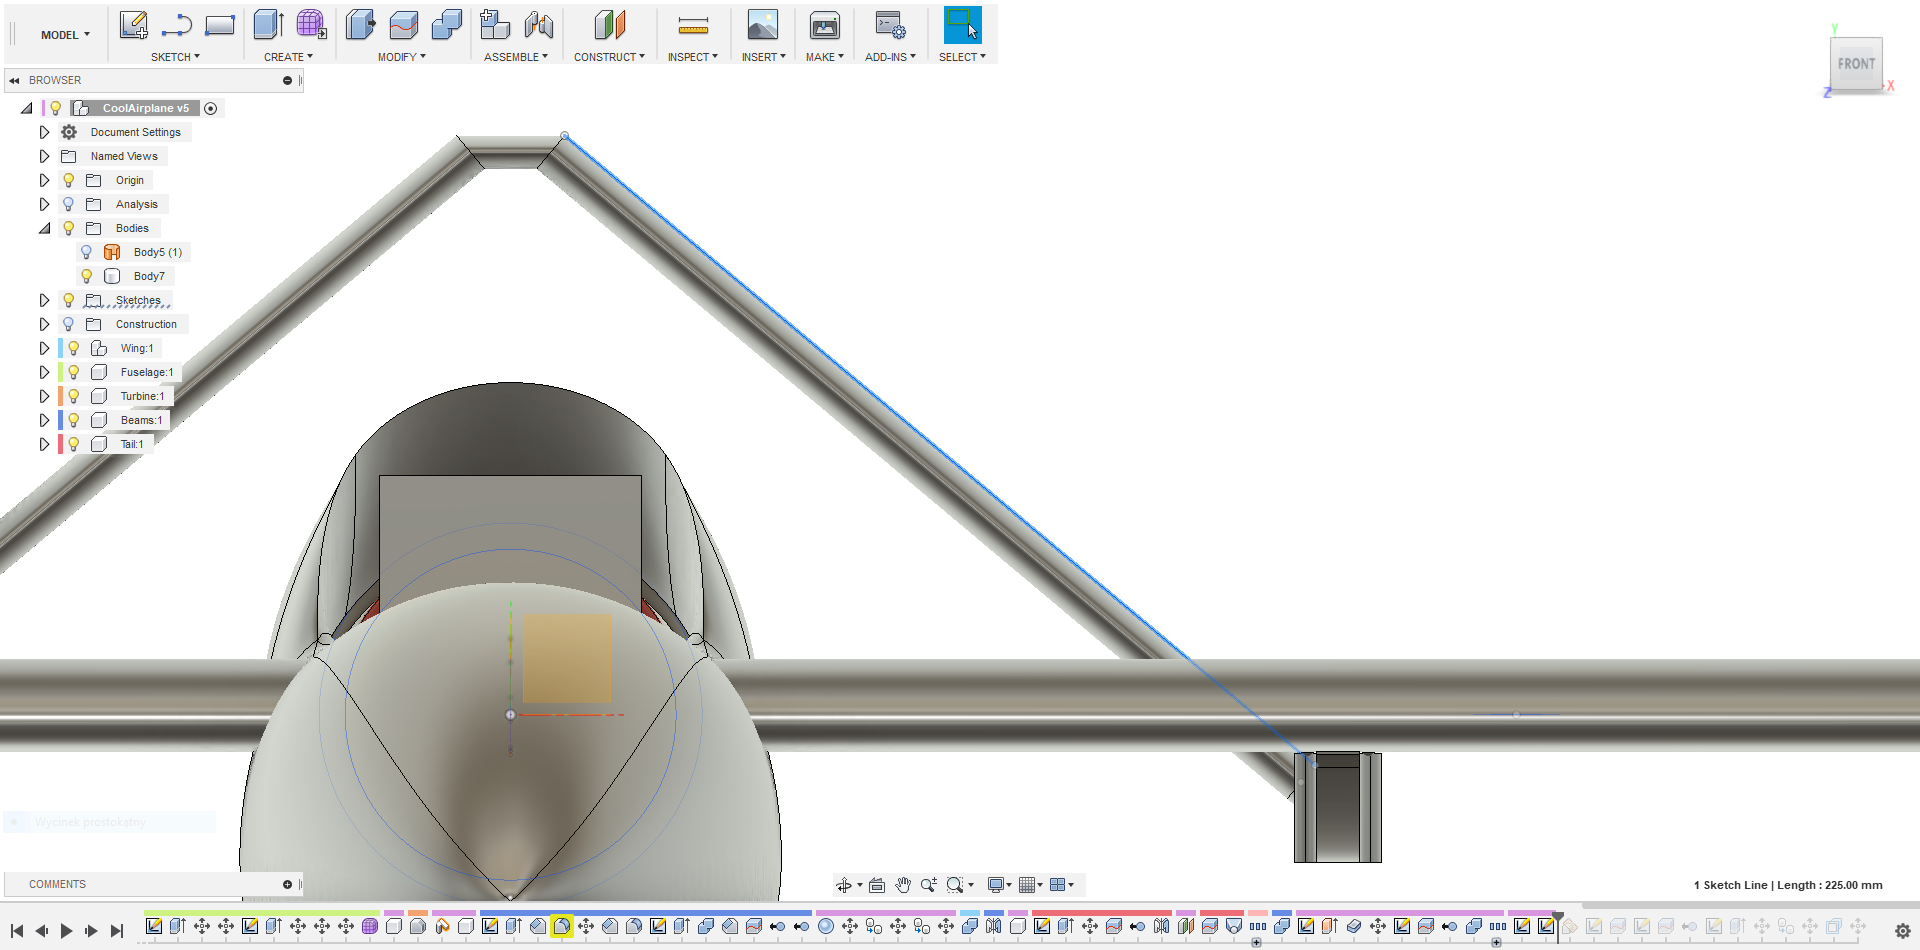This screenshot has width=1920, height=950.
Task: Expand the Turbine:1 component
Action: [44, 396]
